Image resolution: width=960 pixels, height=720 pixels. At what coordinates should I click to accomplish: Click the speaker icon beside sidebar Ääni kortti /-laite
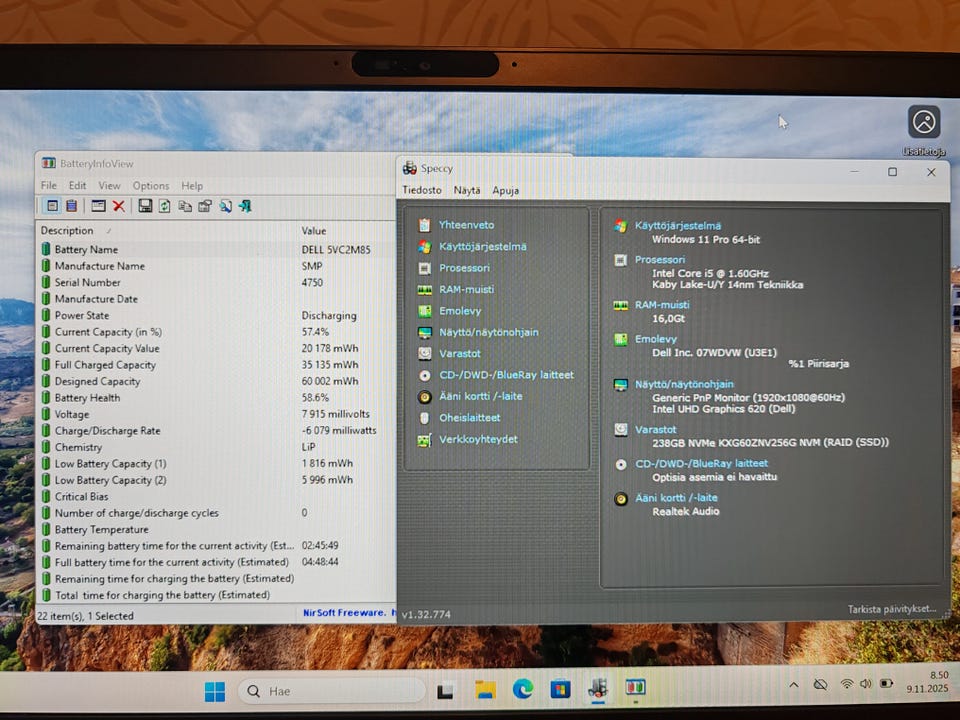tap(424, 397)
